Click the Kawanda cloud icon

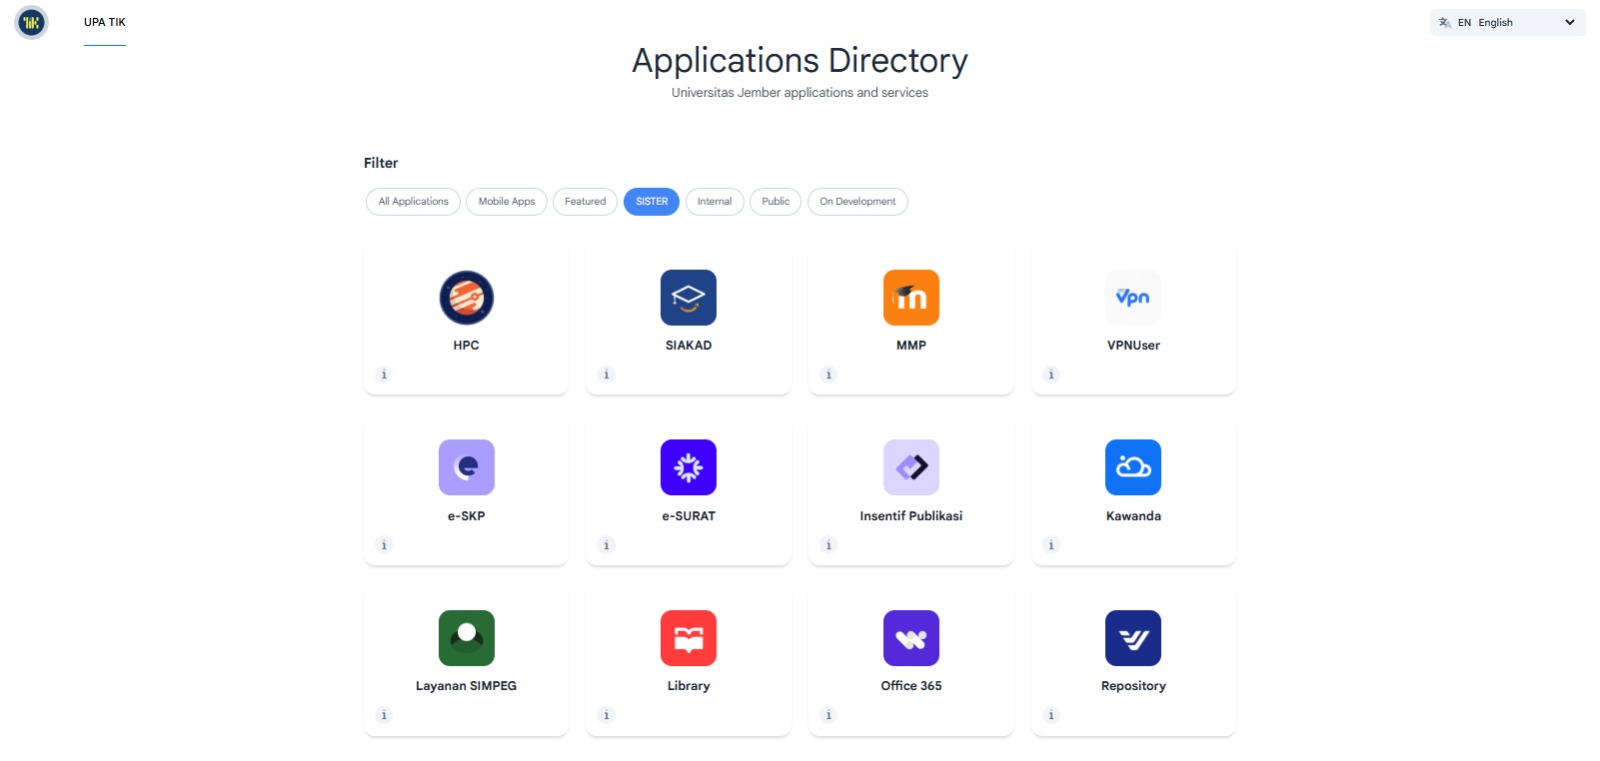point(1133,467)
